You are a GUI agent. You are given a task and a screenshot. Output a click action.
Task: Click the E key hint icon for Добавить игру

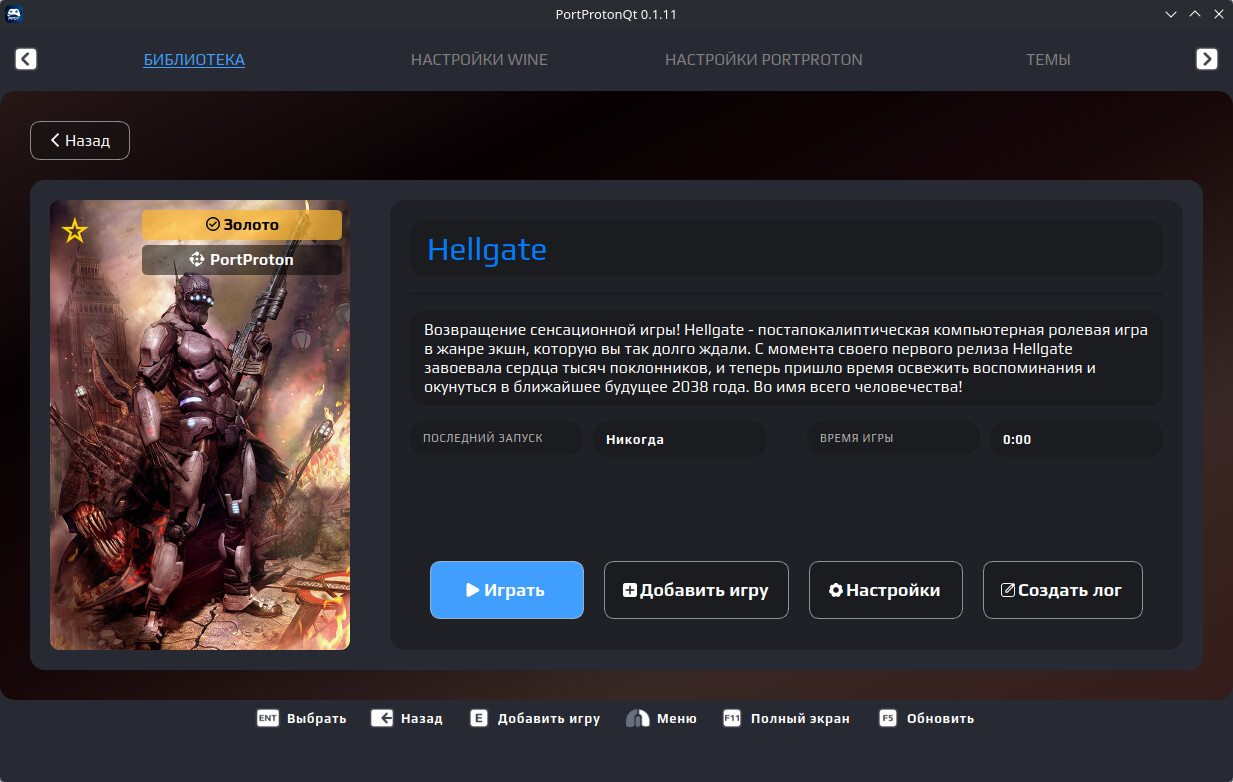point(479,718)
